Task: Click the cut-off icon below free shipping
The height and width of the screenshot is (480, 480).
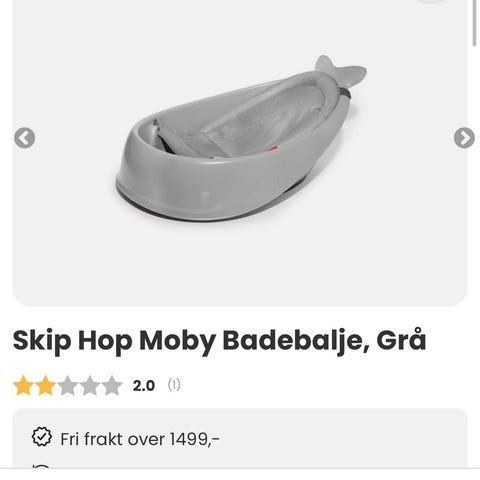Action: point(42,466)
